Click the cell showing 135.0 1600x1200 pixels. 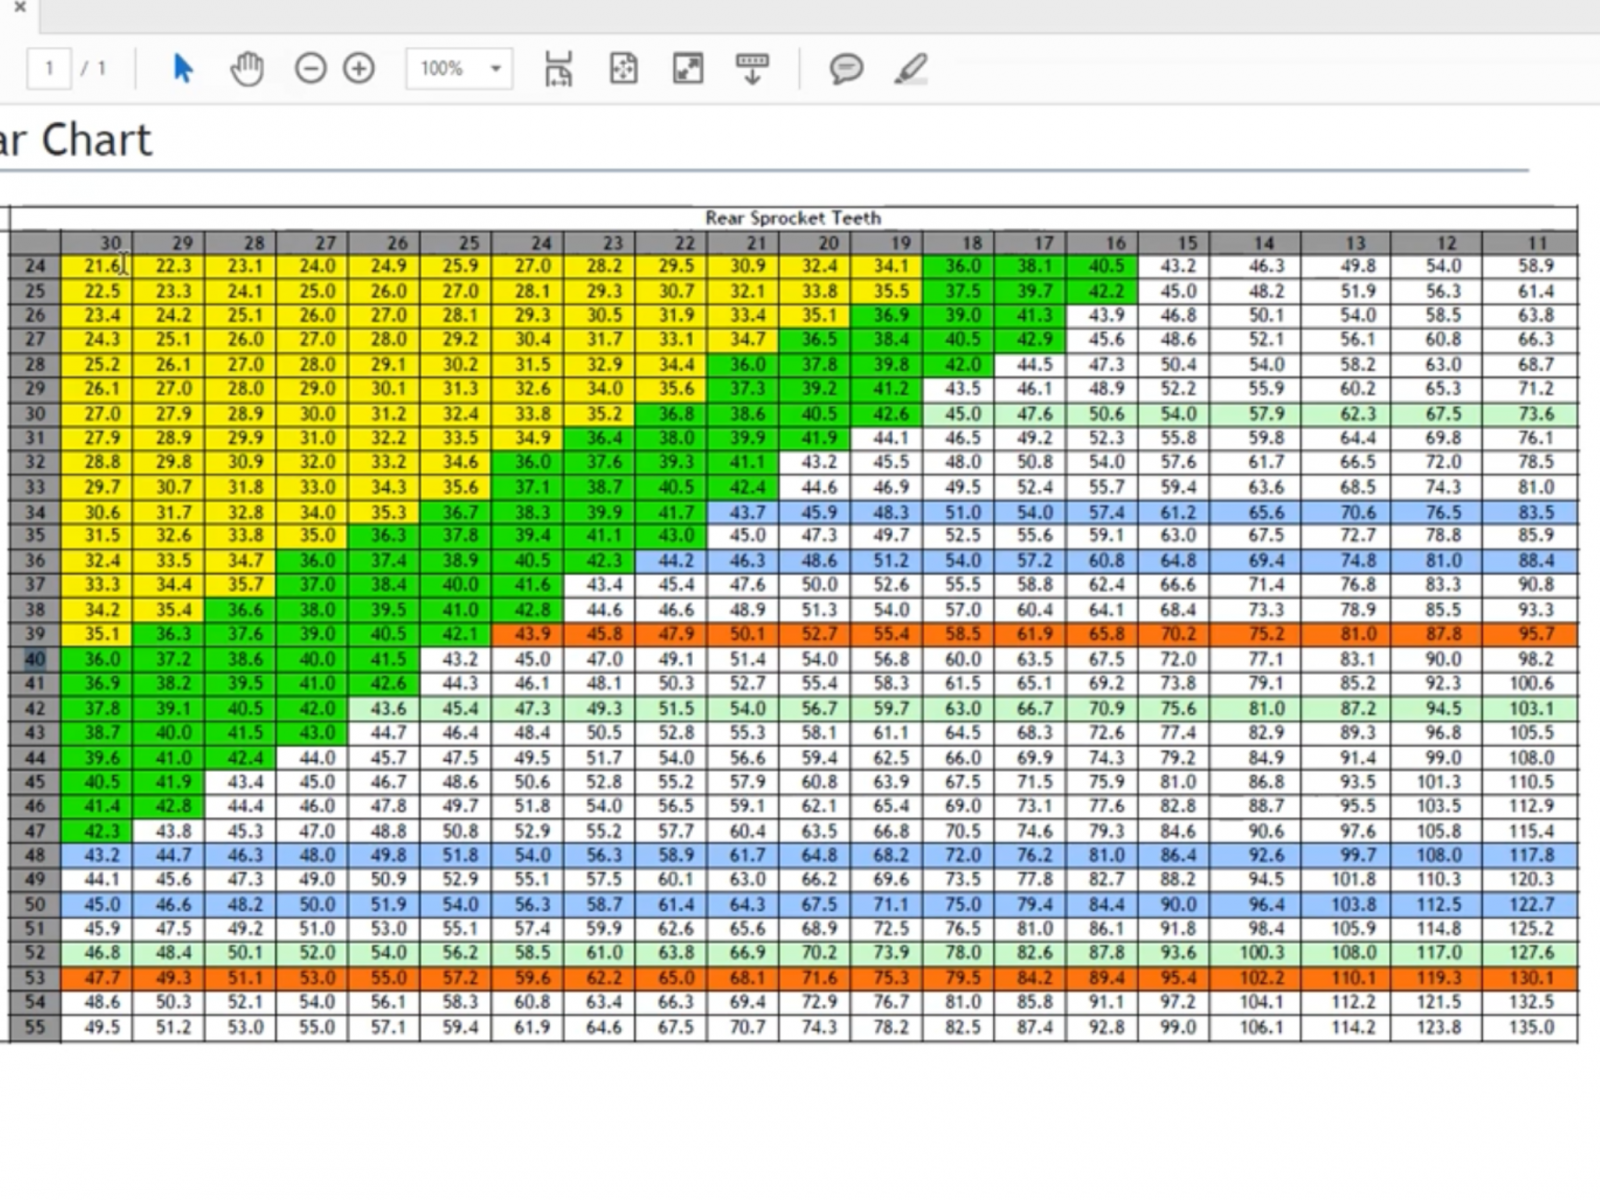1531,1027
